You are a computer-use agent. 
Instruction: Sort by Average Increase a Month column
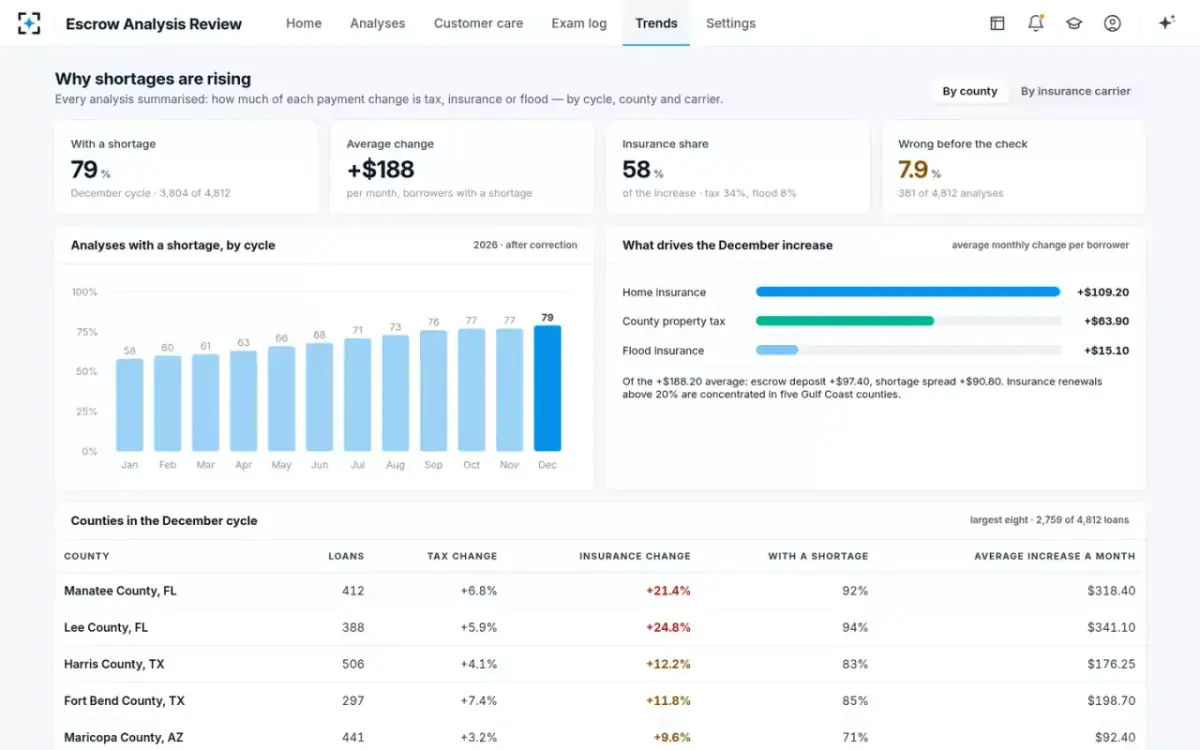tap(1055, 556)
